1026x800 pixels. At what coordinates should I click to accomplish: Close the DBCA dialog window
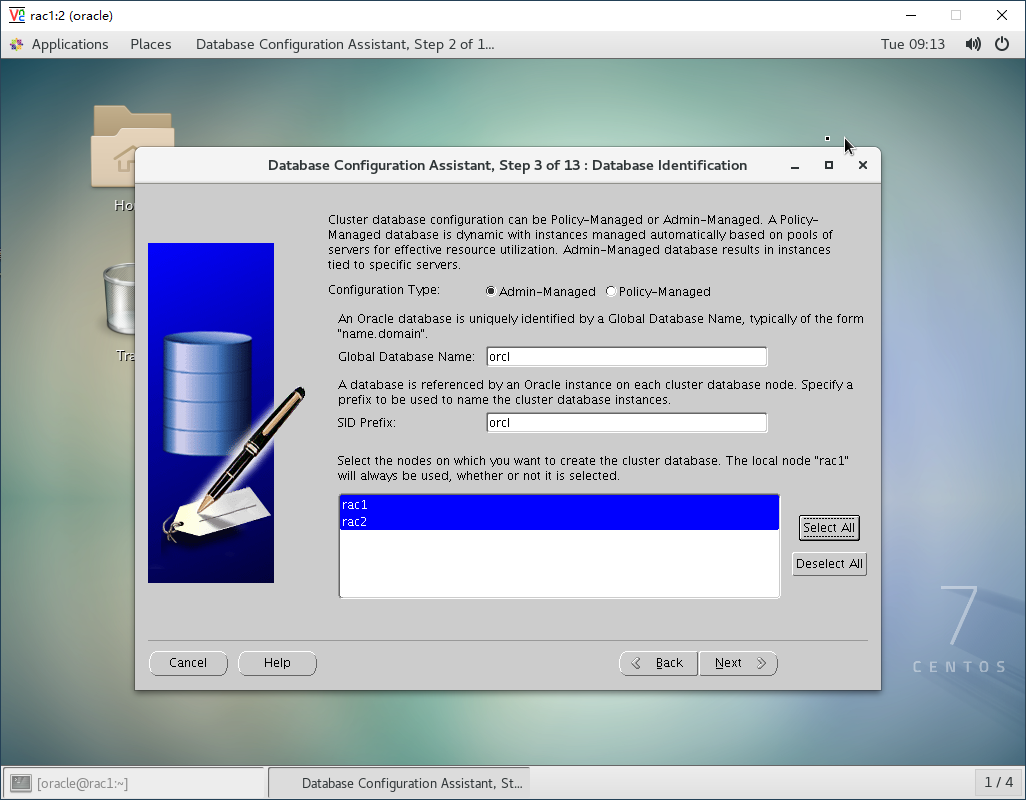point(863,165)
